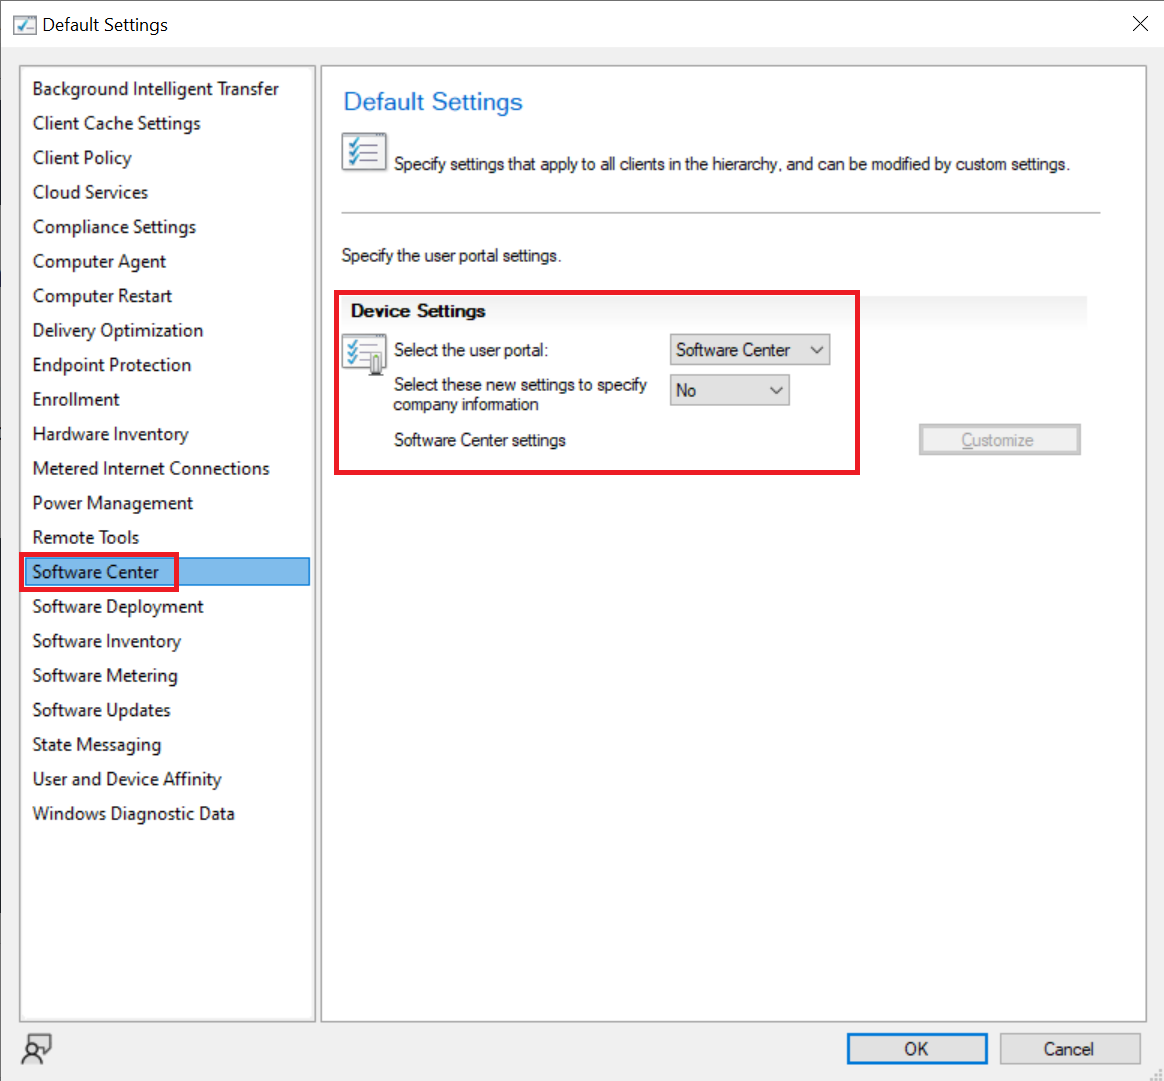Image resolution: width=1164 pixels, height=1081 pixels.
Task: Click 'Specify the user portal settings.' text
Action: point(451,256)
